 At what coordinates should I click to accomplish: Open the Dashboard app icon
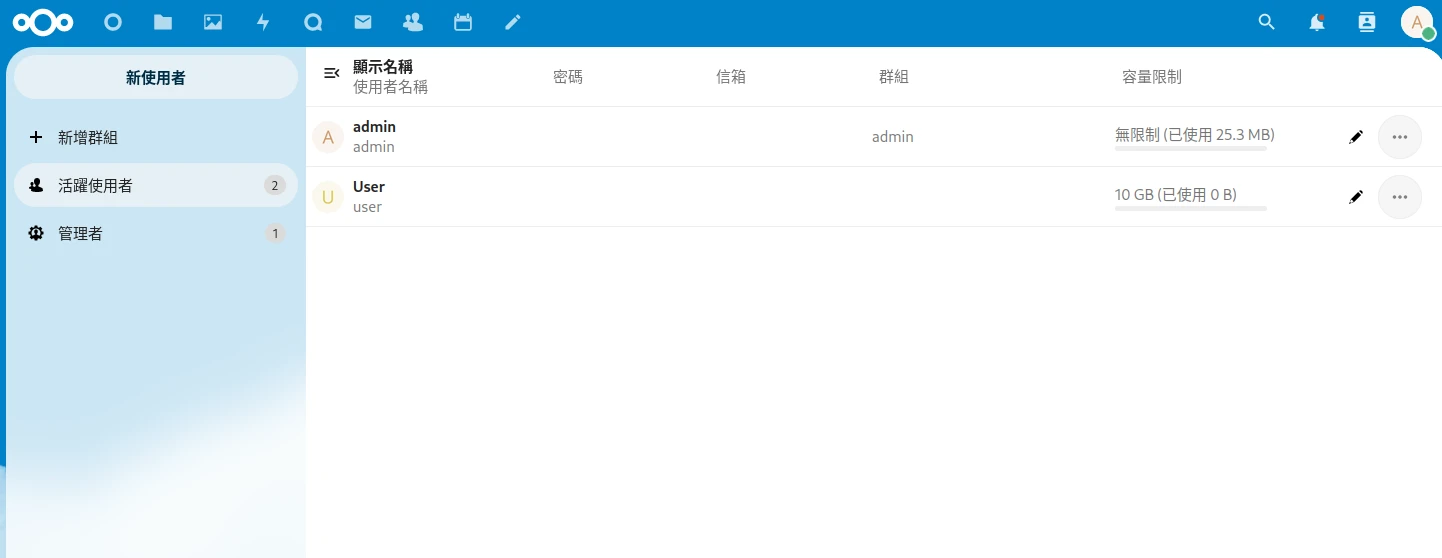pos(113,22)
